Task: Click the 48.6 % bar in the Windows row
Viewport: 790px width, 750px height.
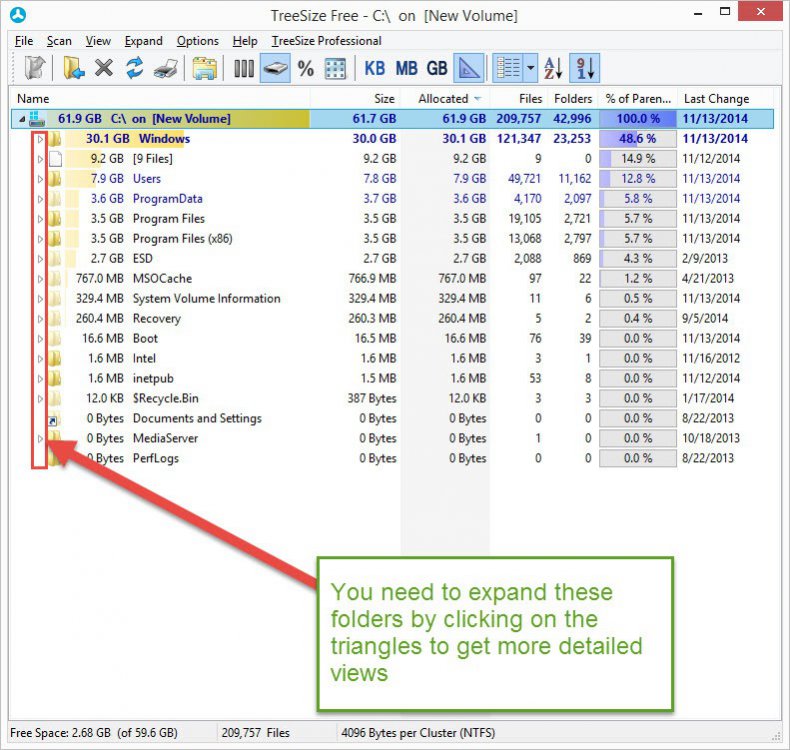Action: pos(638,139)
